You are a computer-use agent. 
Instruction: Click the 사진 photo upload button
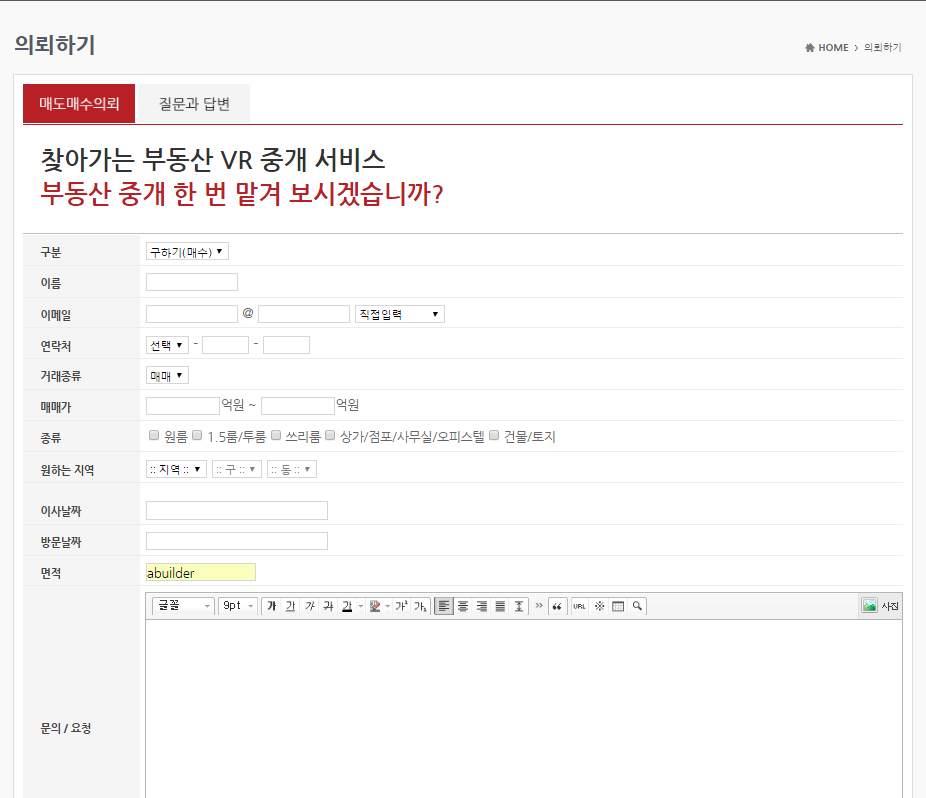880,606
